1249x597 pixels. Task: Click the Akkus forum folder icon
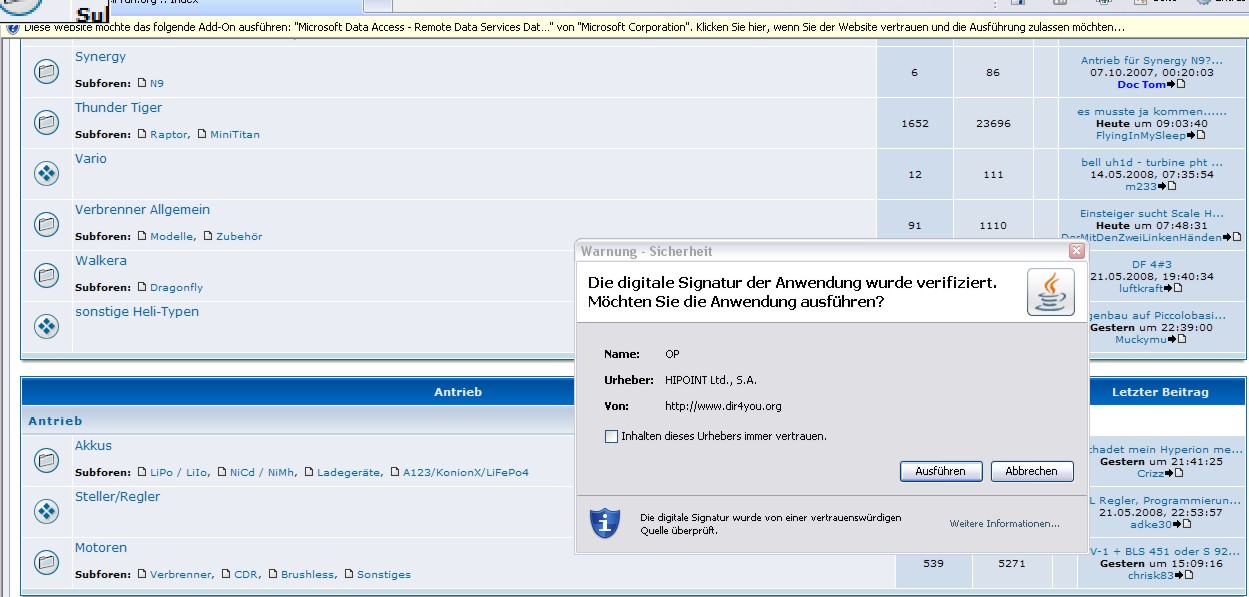click(46, 461)
